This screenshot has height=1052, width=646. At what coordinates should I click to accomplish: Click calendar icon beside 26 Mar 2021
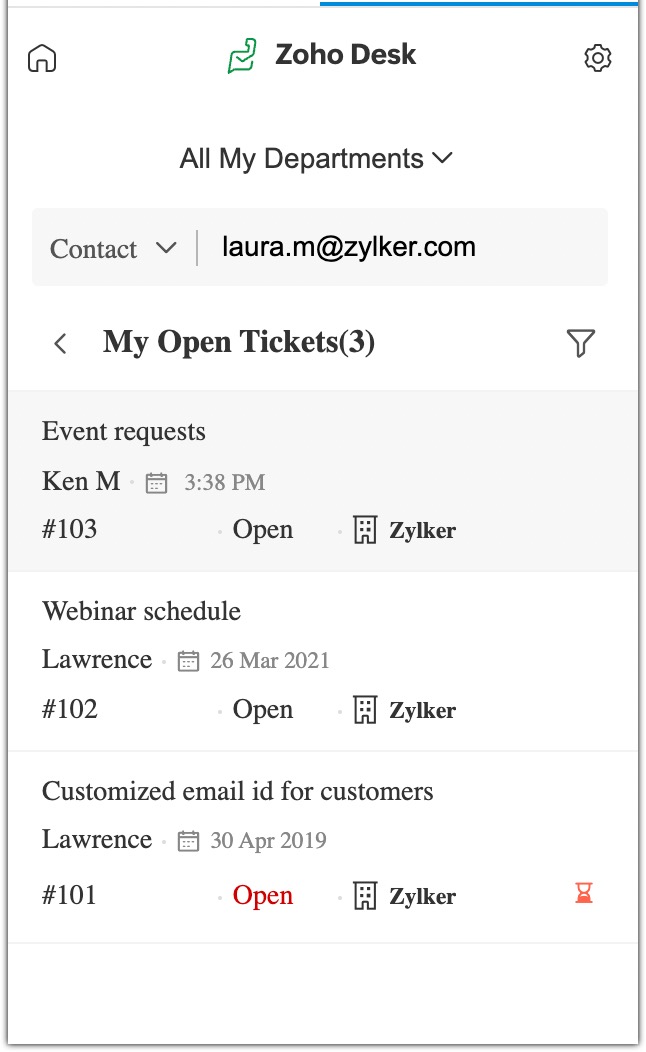[x=188, y=661]
